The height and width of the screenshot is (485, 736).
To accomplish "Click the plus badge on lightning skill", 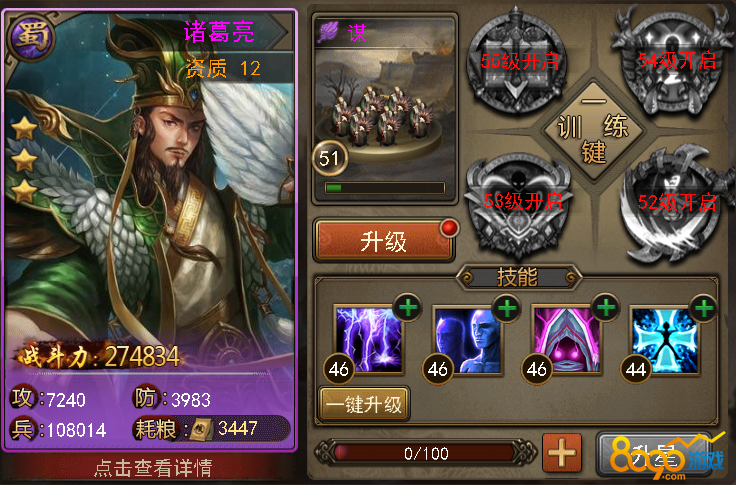I will tap(408, 308).
